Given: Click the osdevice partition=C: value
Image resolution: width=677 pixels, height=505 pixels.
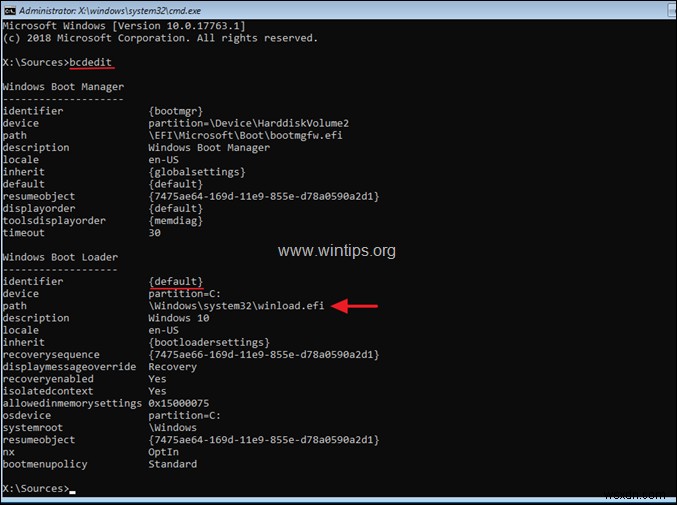Looking at the screenshot, I should (184, 416).
